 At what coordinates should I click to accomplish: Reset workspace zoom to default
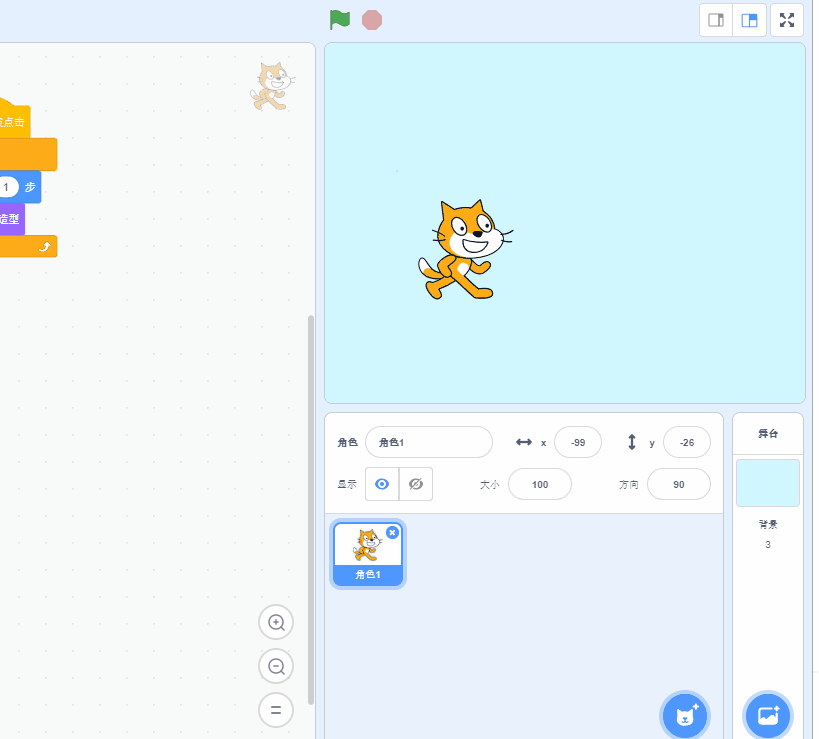click(x=276, y=710)
